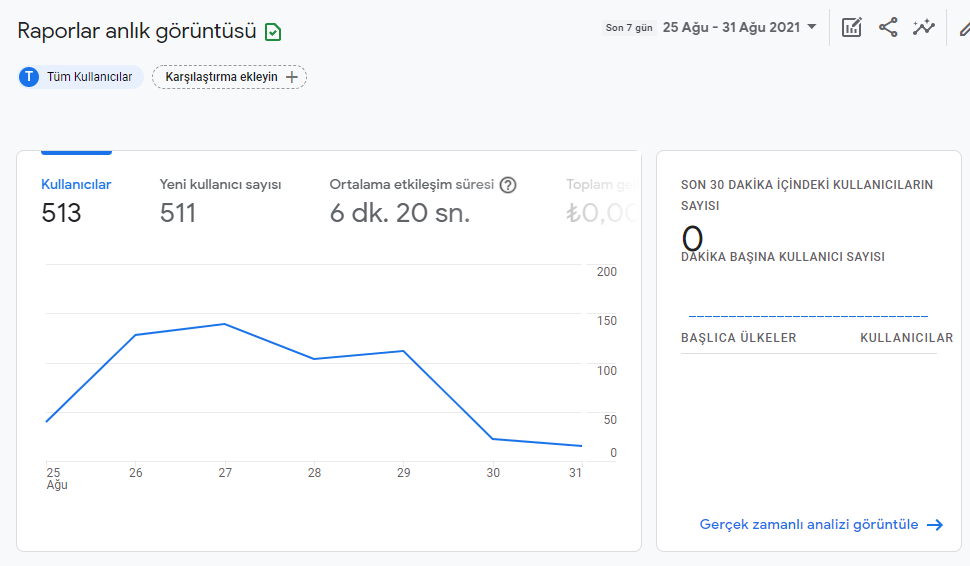Click the plus icon in Karşılaştırma ekleyin

coord(292,77)
